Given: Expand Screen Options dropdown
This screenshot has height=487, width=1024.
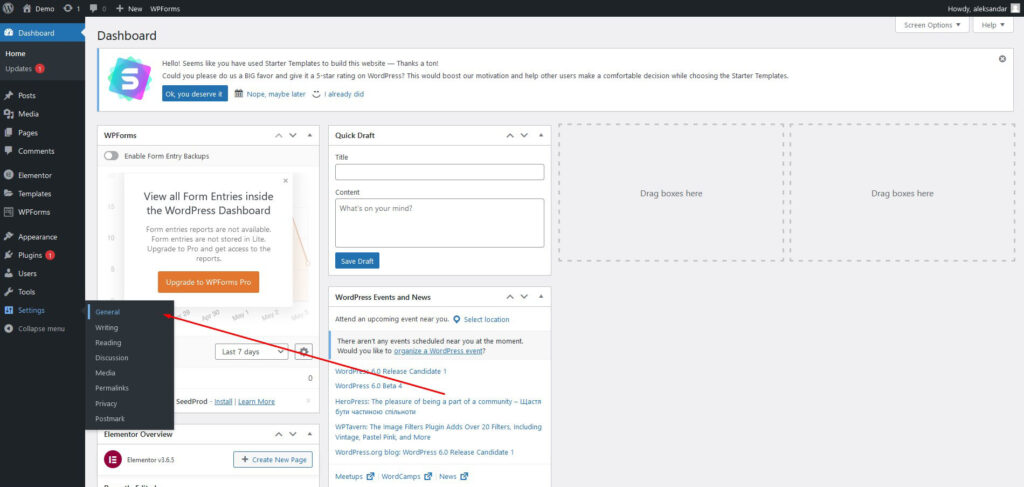Looking at the screenshot, I should click(x=932, y=25).
